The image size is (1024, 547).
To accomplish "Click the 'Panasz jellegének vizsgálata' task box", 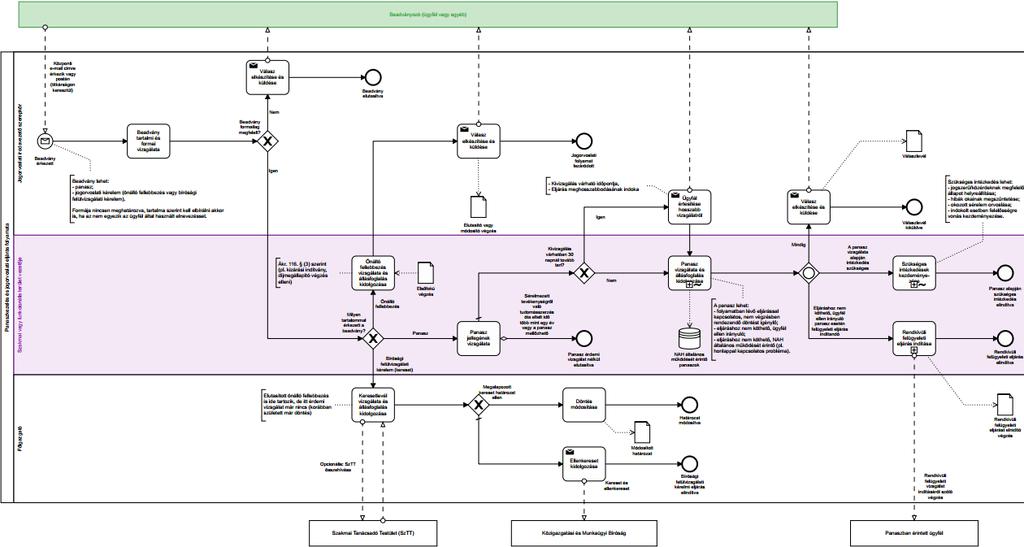I will click(479, 338).
